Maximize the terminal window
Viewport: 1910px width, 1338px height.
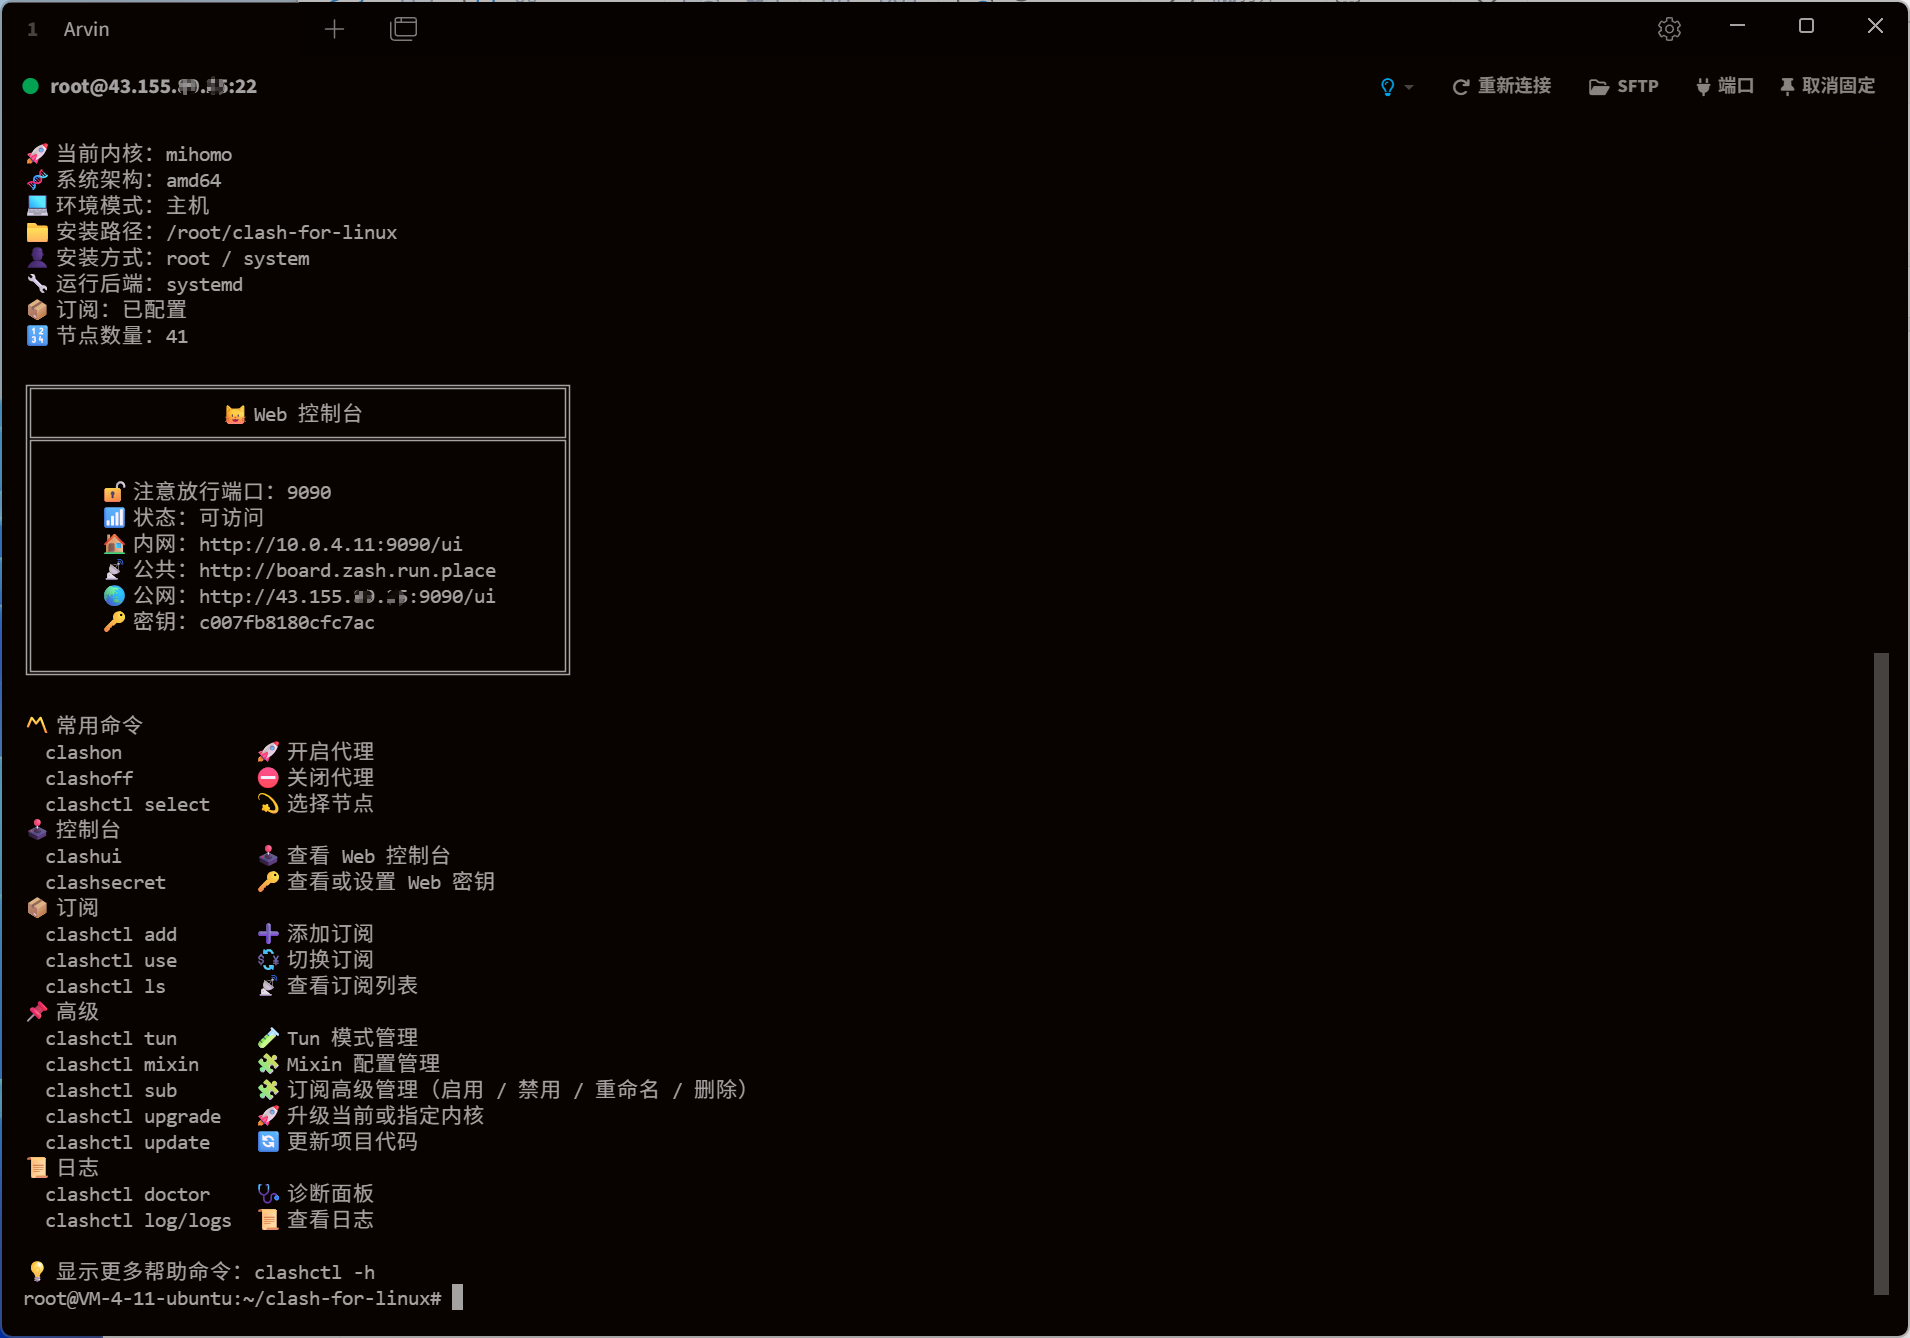pos(1806,26)
